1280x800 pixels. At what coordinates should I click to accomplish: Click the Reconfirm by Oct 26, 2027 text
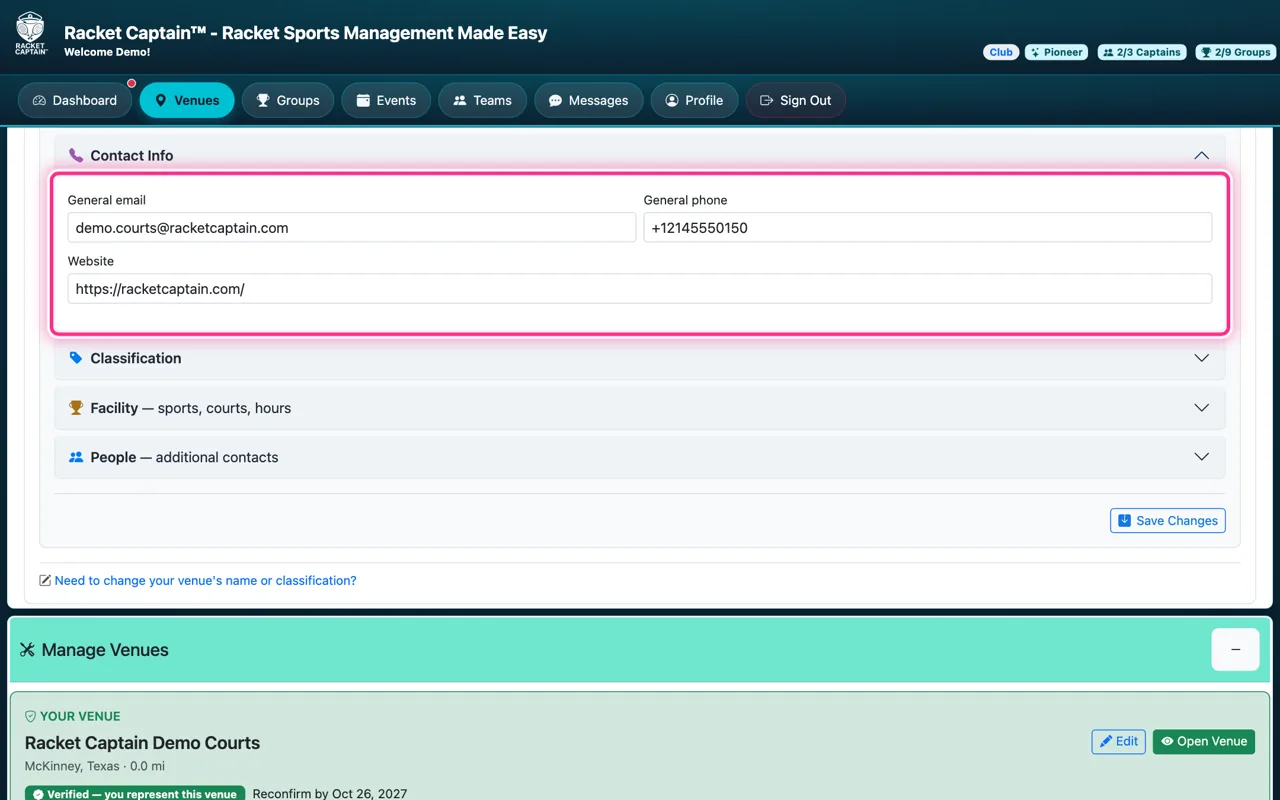(330, 794)
